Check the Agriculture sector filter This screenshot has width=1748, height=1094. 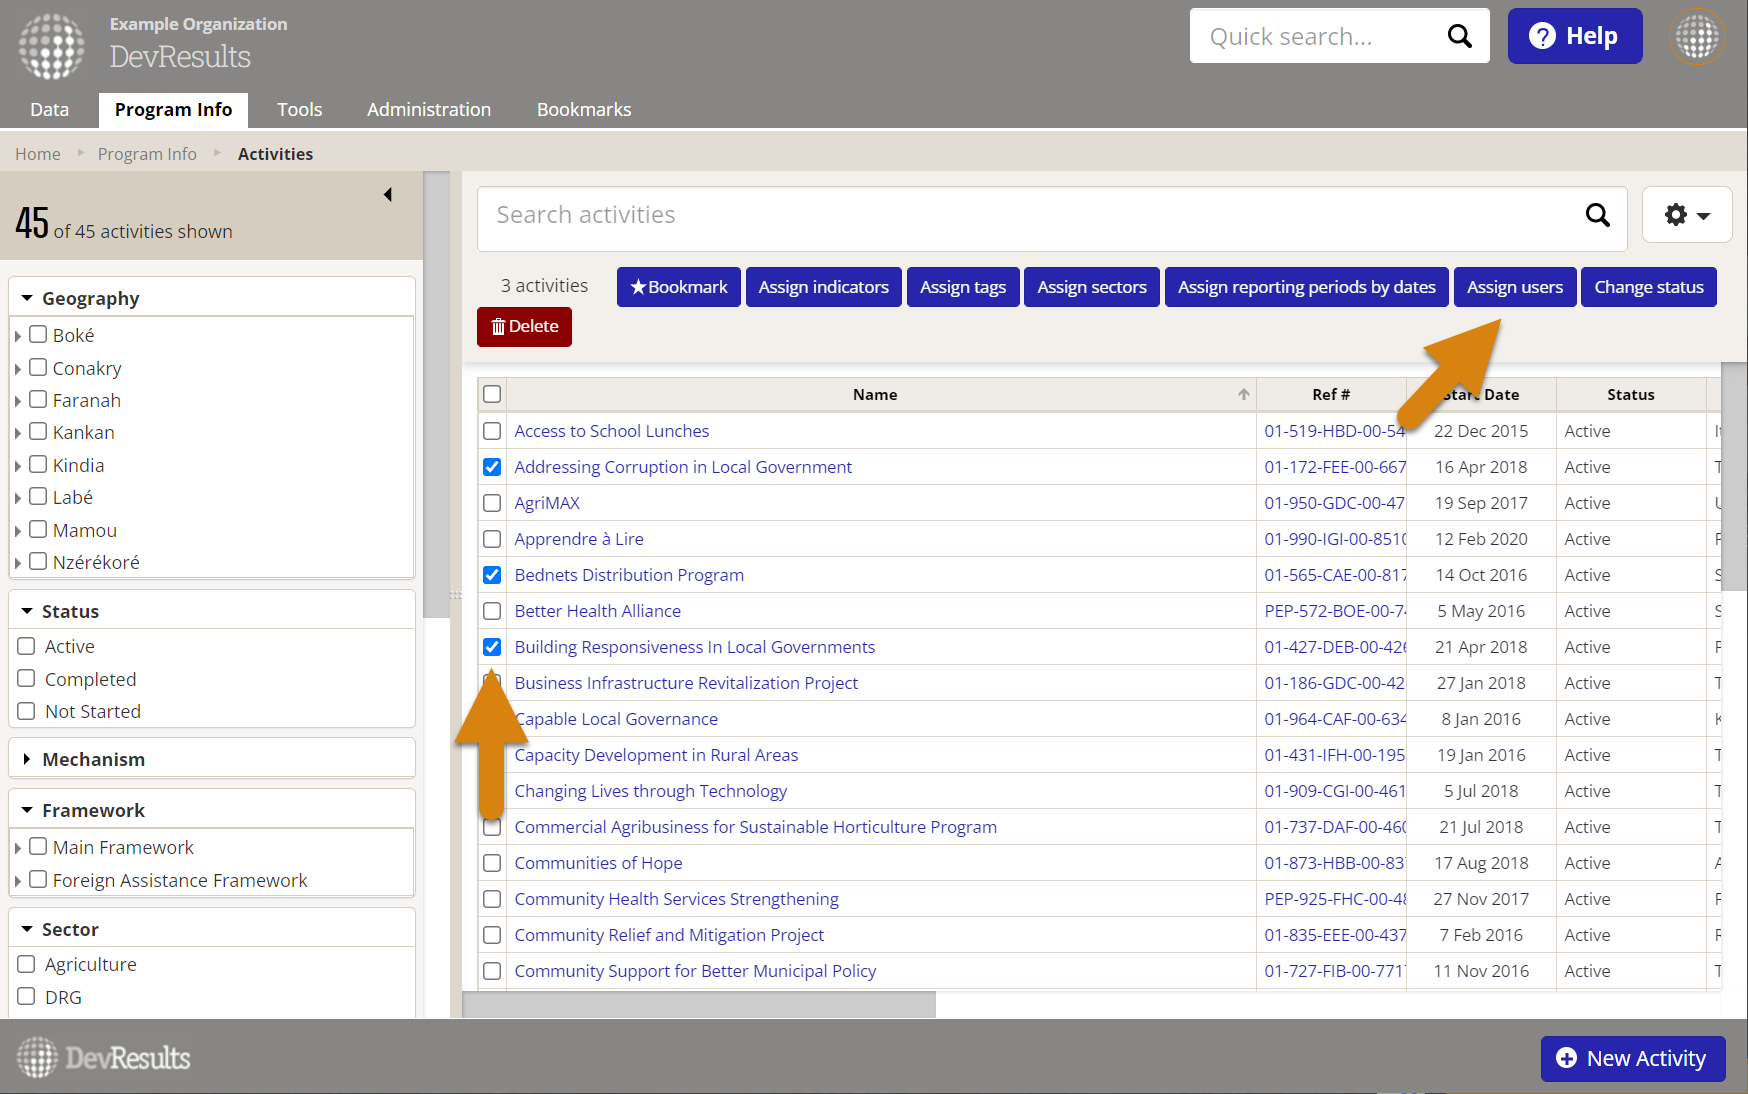(26, 964)
